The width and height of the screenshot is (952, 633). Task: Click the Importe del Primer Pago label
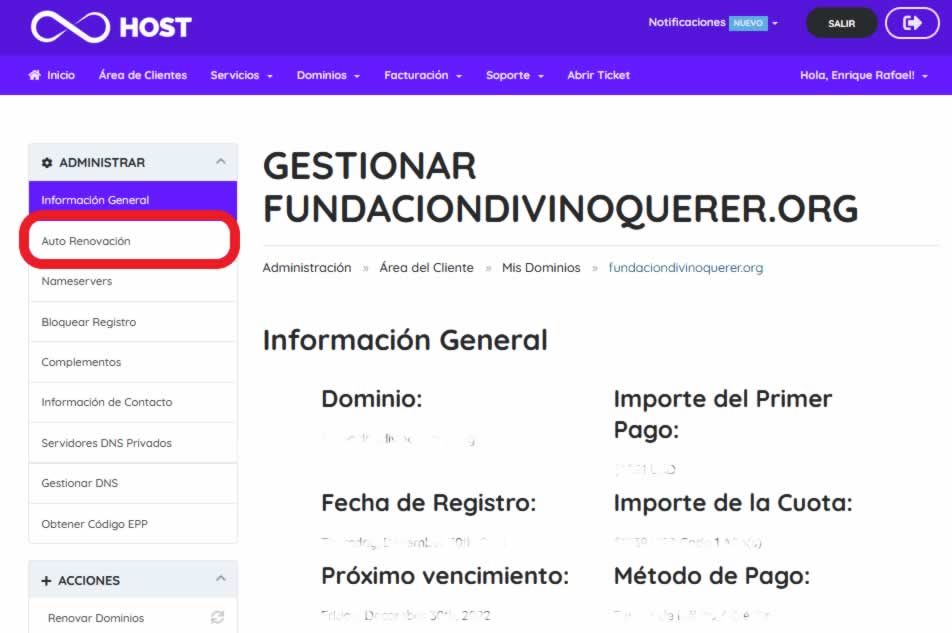(722, 414)
